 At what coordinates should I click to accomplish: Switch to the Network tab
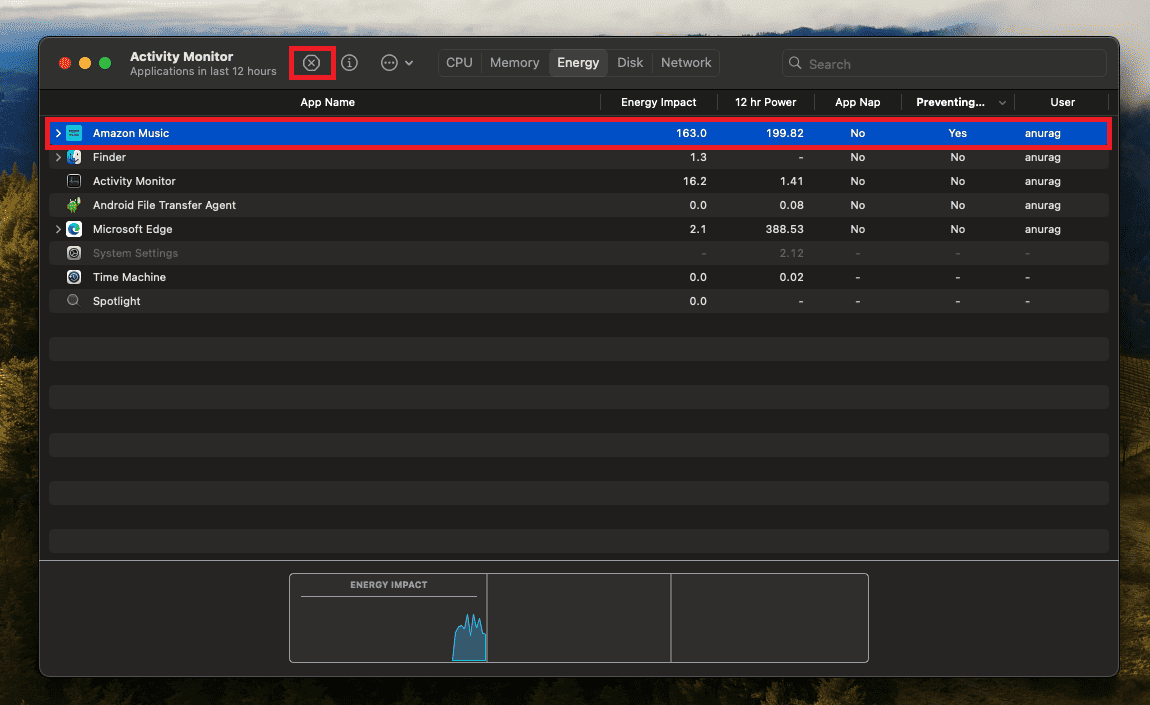pyautogui.click(x=686, y=63)
